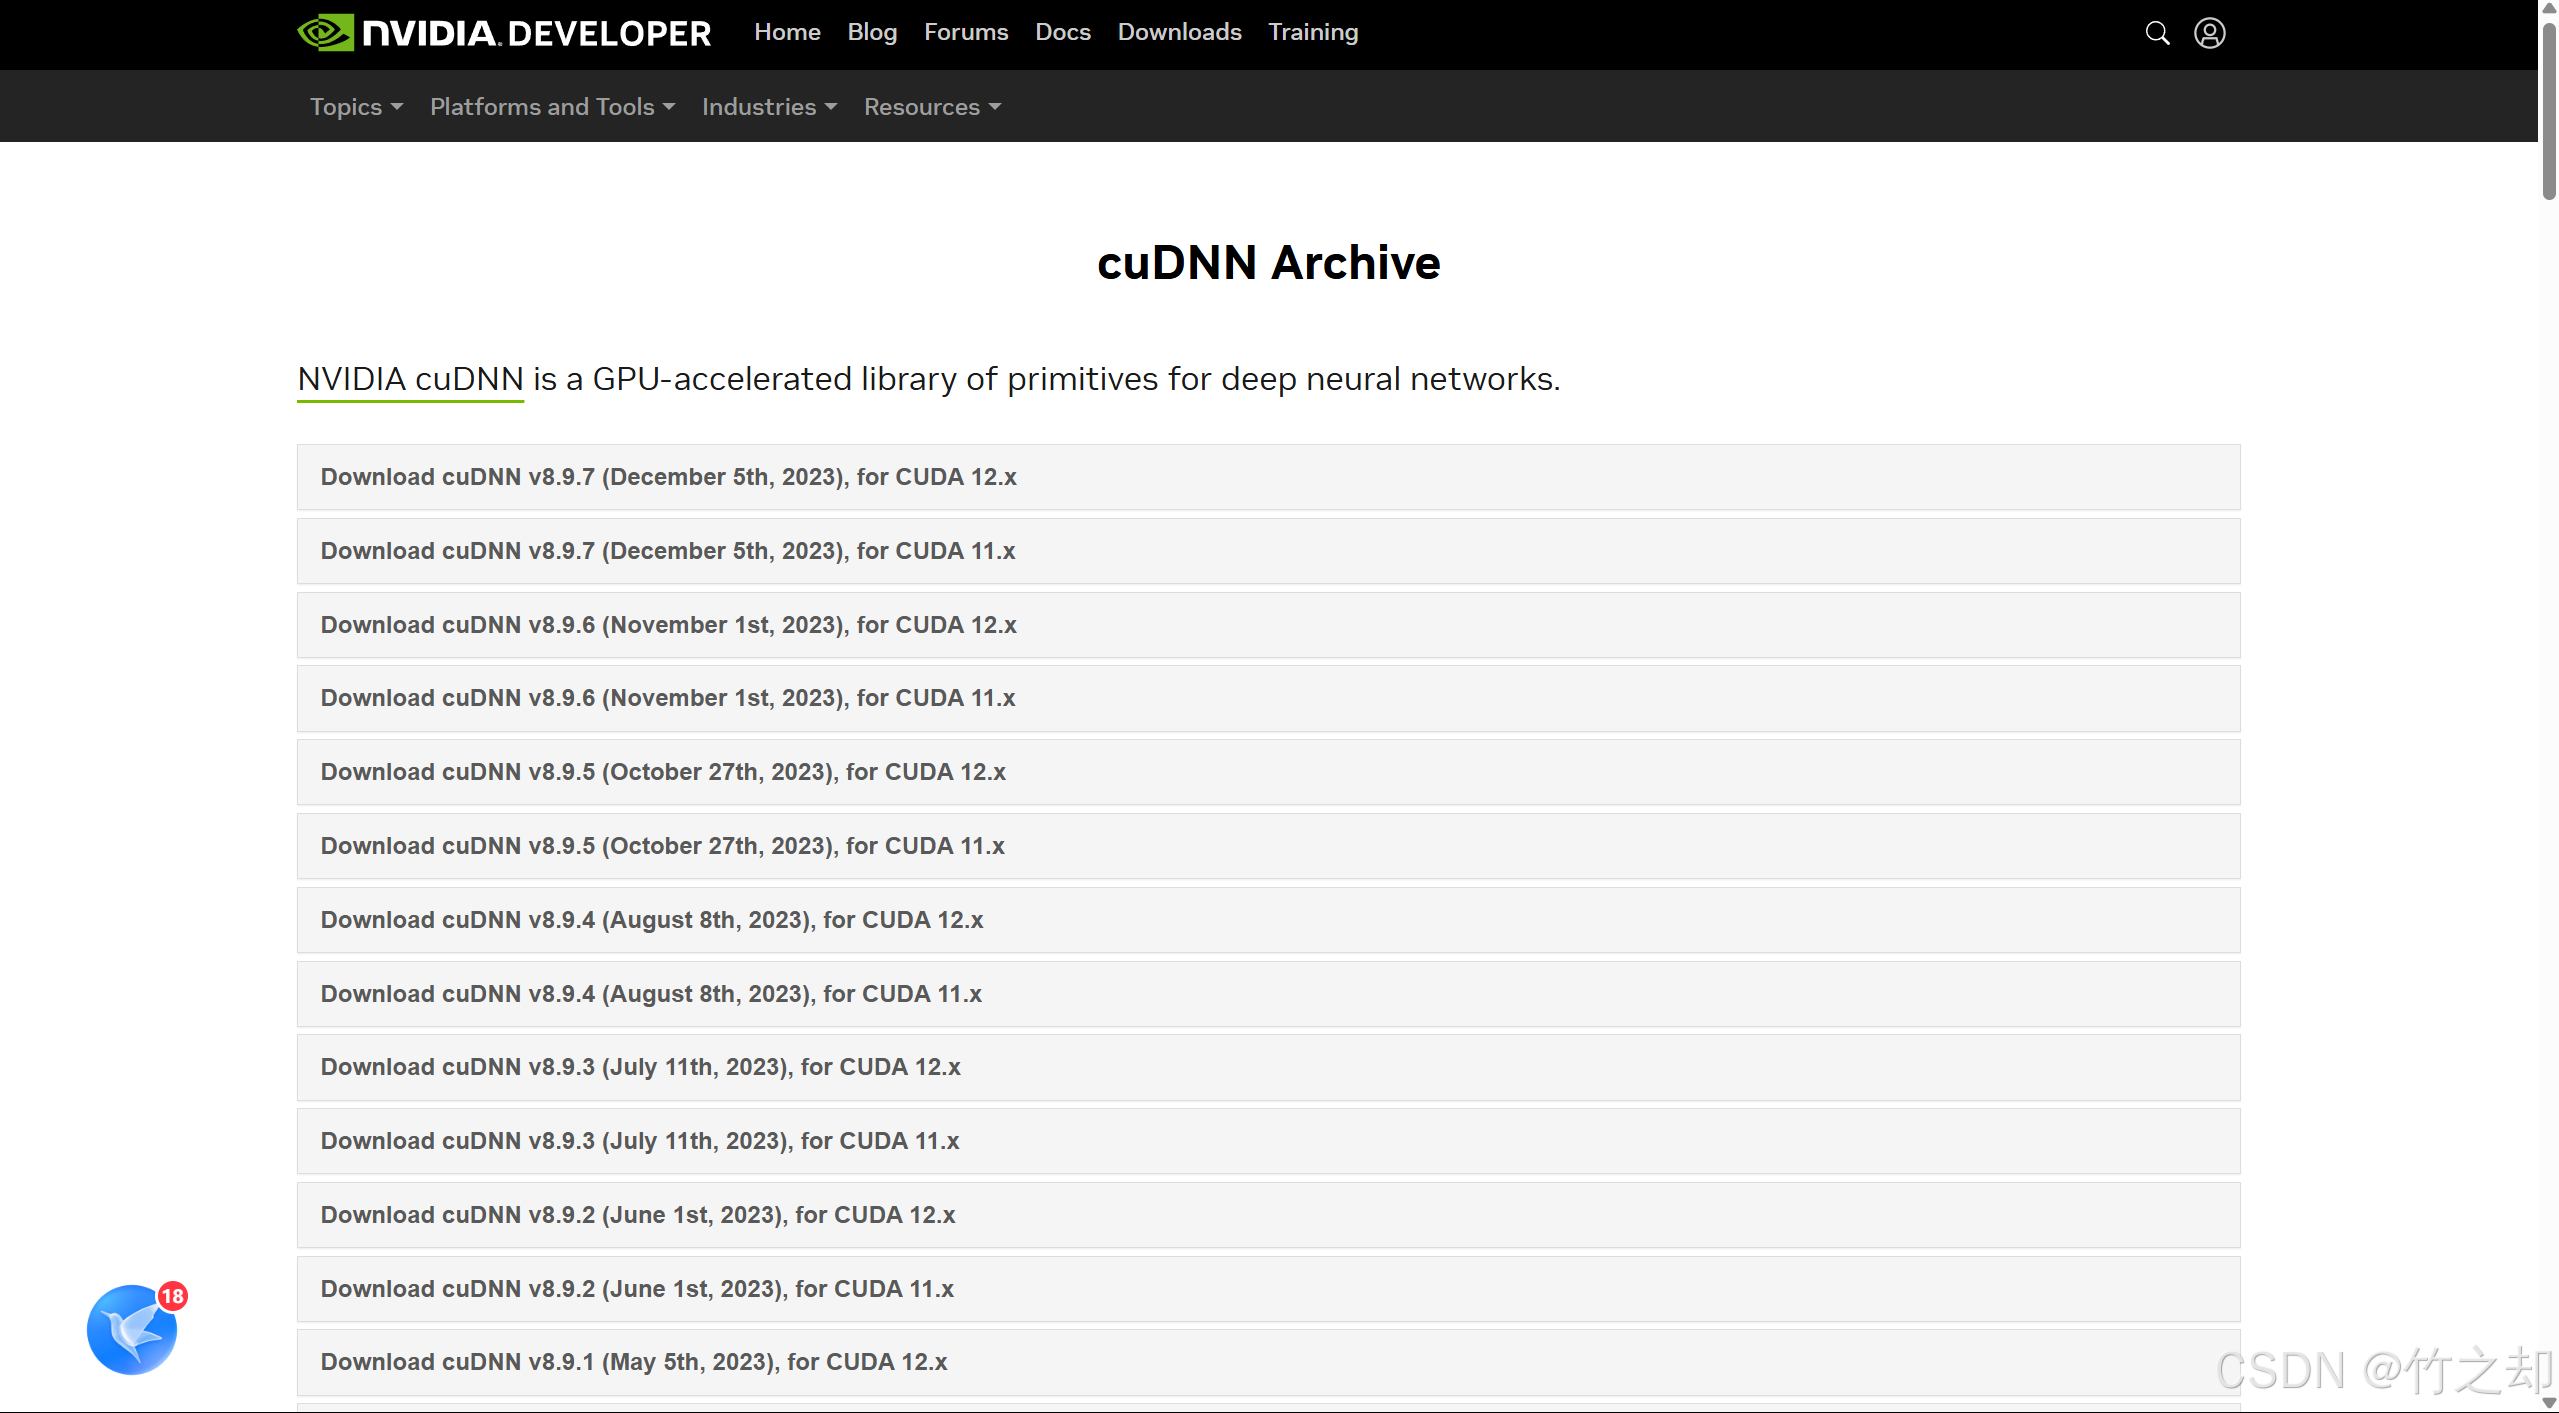Click the NVIDIA Developer logo
The image size is (2559, 1413).
point(505,33)
